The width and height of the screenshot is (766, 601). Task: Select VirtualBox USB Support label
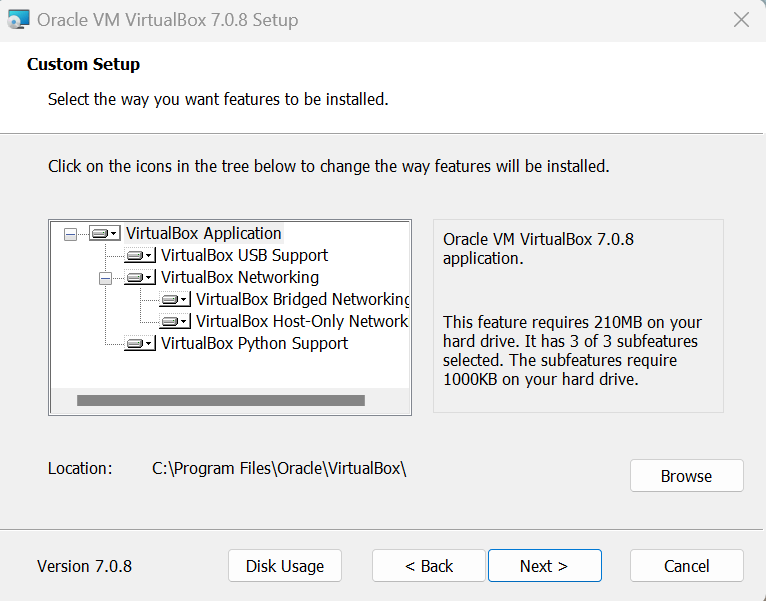(x=244, y=256)
